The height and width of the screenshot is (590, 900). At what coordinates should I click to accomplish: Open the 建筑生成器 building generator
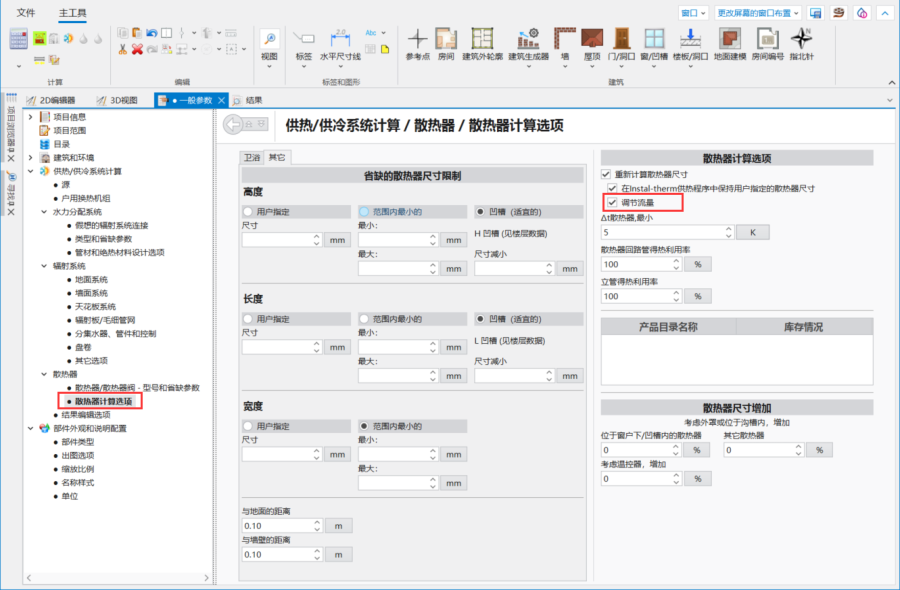pos(529,41)
